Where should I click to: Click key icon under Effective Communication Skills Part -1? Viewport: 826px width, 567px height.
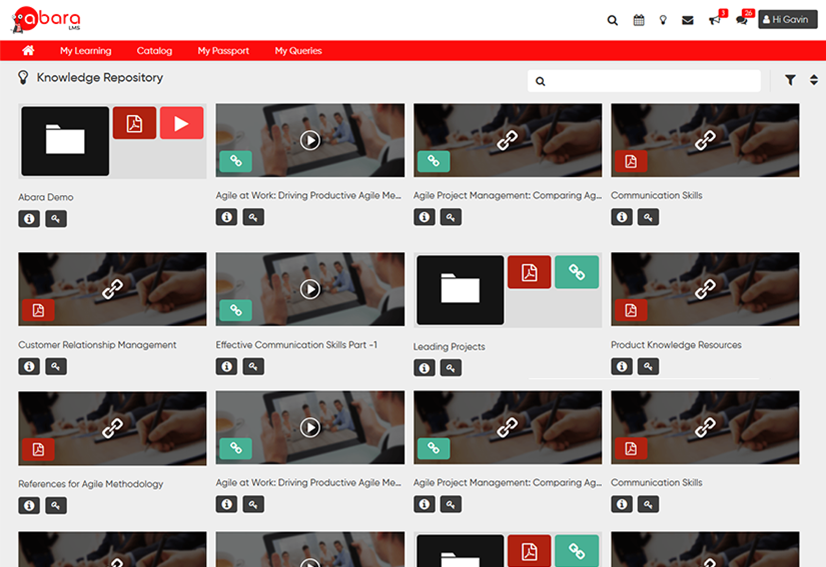click(253, 366)
